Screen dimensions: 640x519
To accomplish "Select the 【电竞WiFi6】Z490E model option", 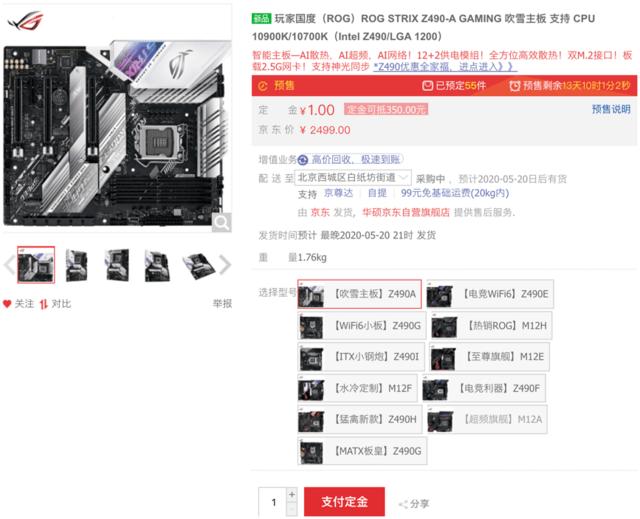I will point(490,294).
